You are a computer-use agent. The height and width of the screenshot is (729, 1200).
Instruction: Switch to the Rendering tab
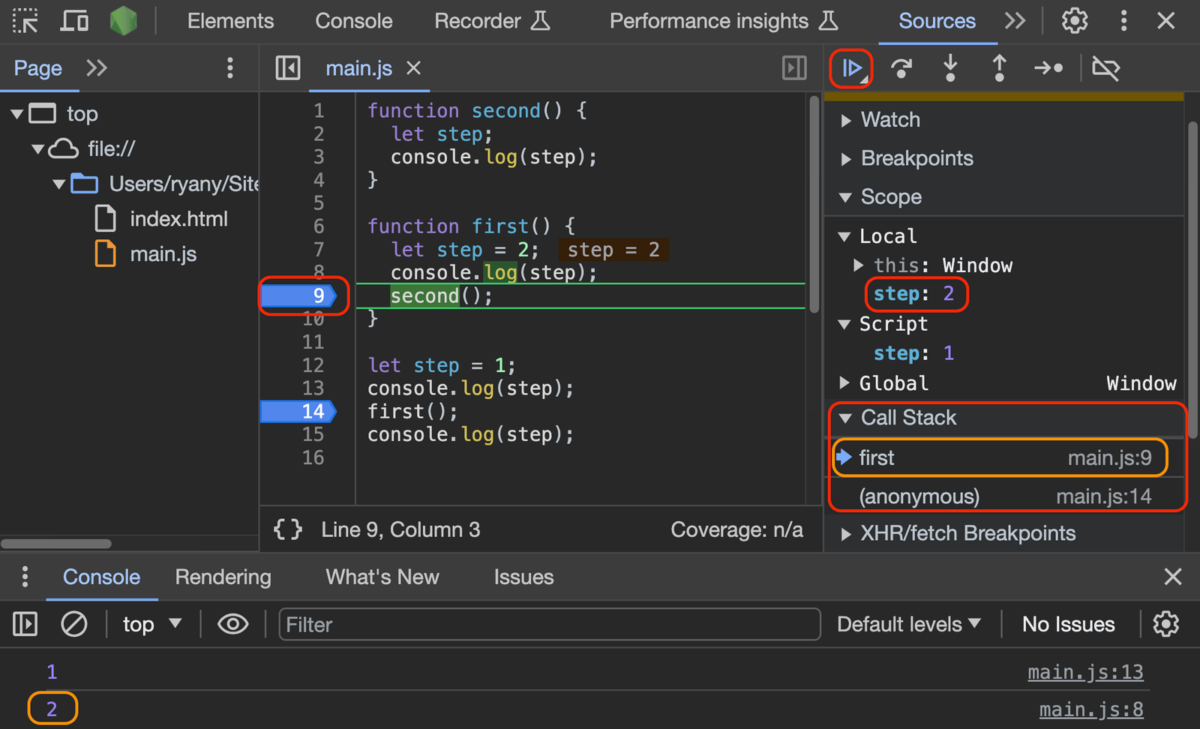[x=223, y=577]
